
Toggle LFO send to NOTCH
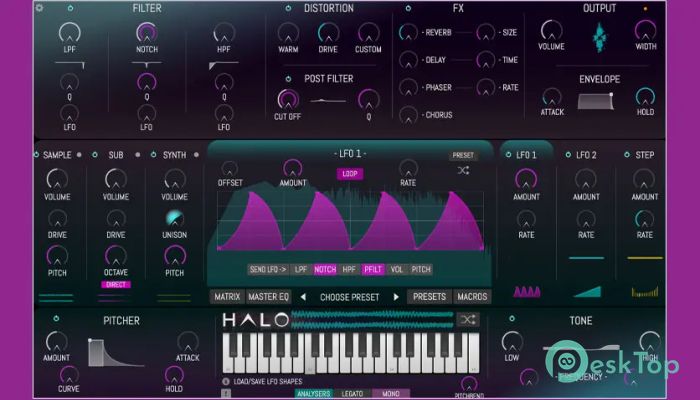(x=325, y=269)
